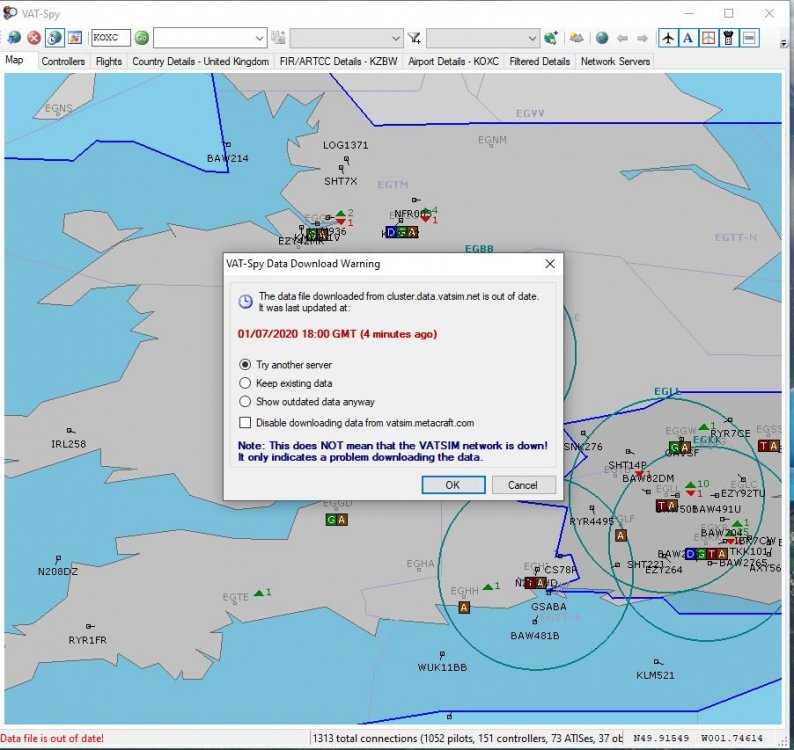The height and width of the screenshot is (750, 794).
Task: Click the weather cloud icon in toolbar
Action: tap(576, 38)
